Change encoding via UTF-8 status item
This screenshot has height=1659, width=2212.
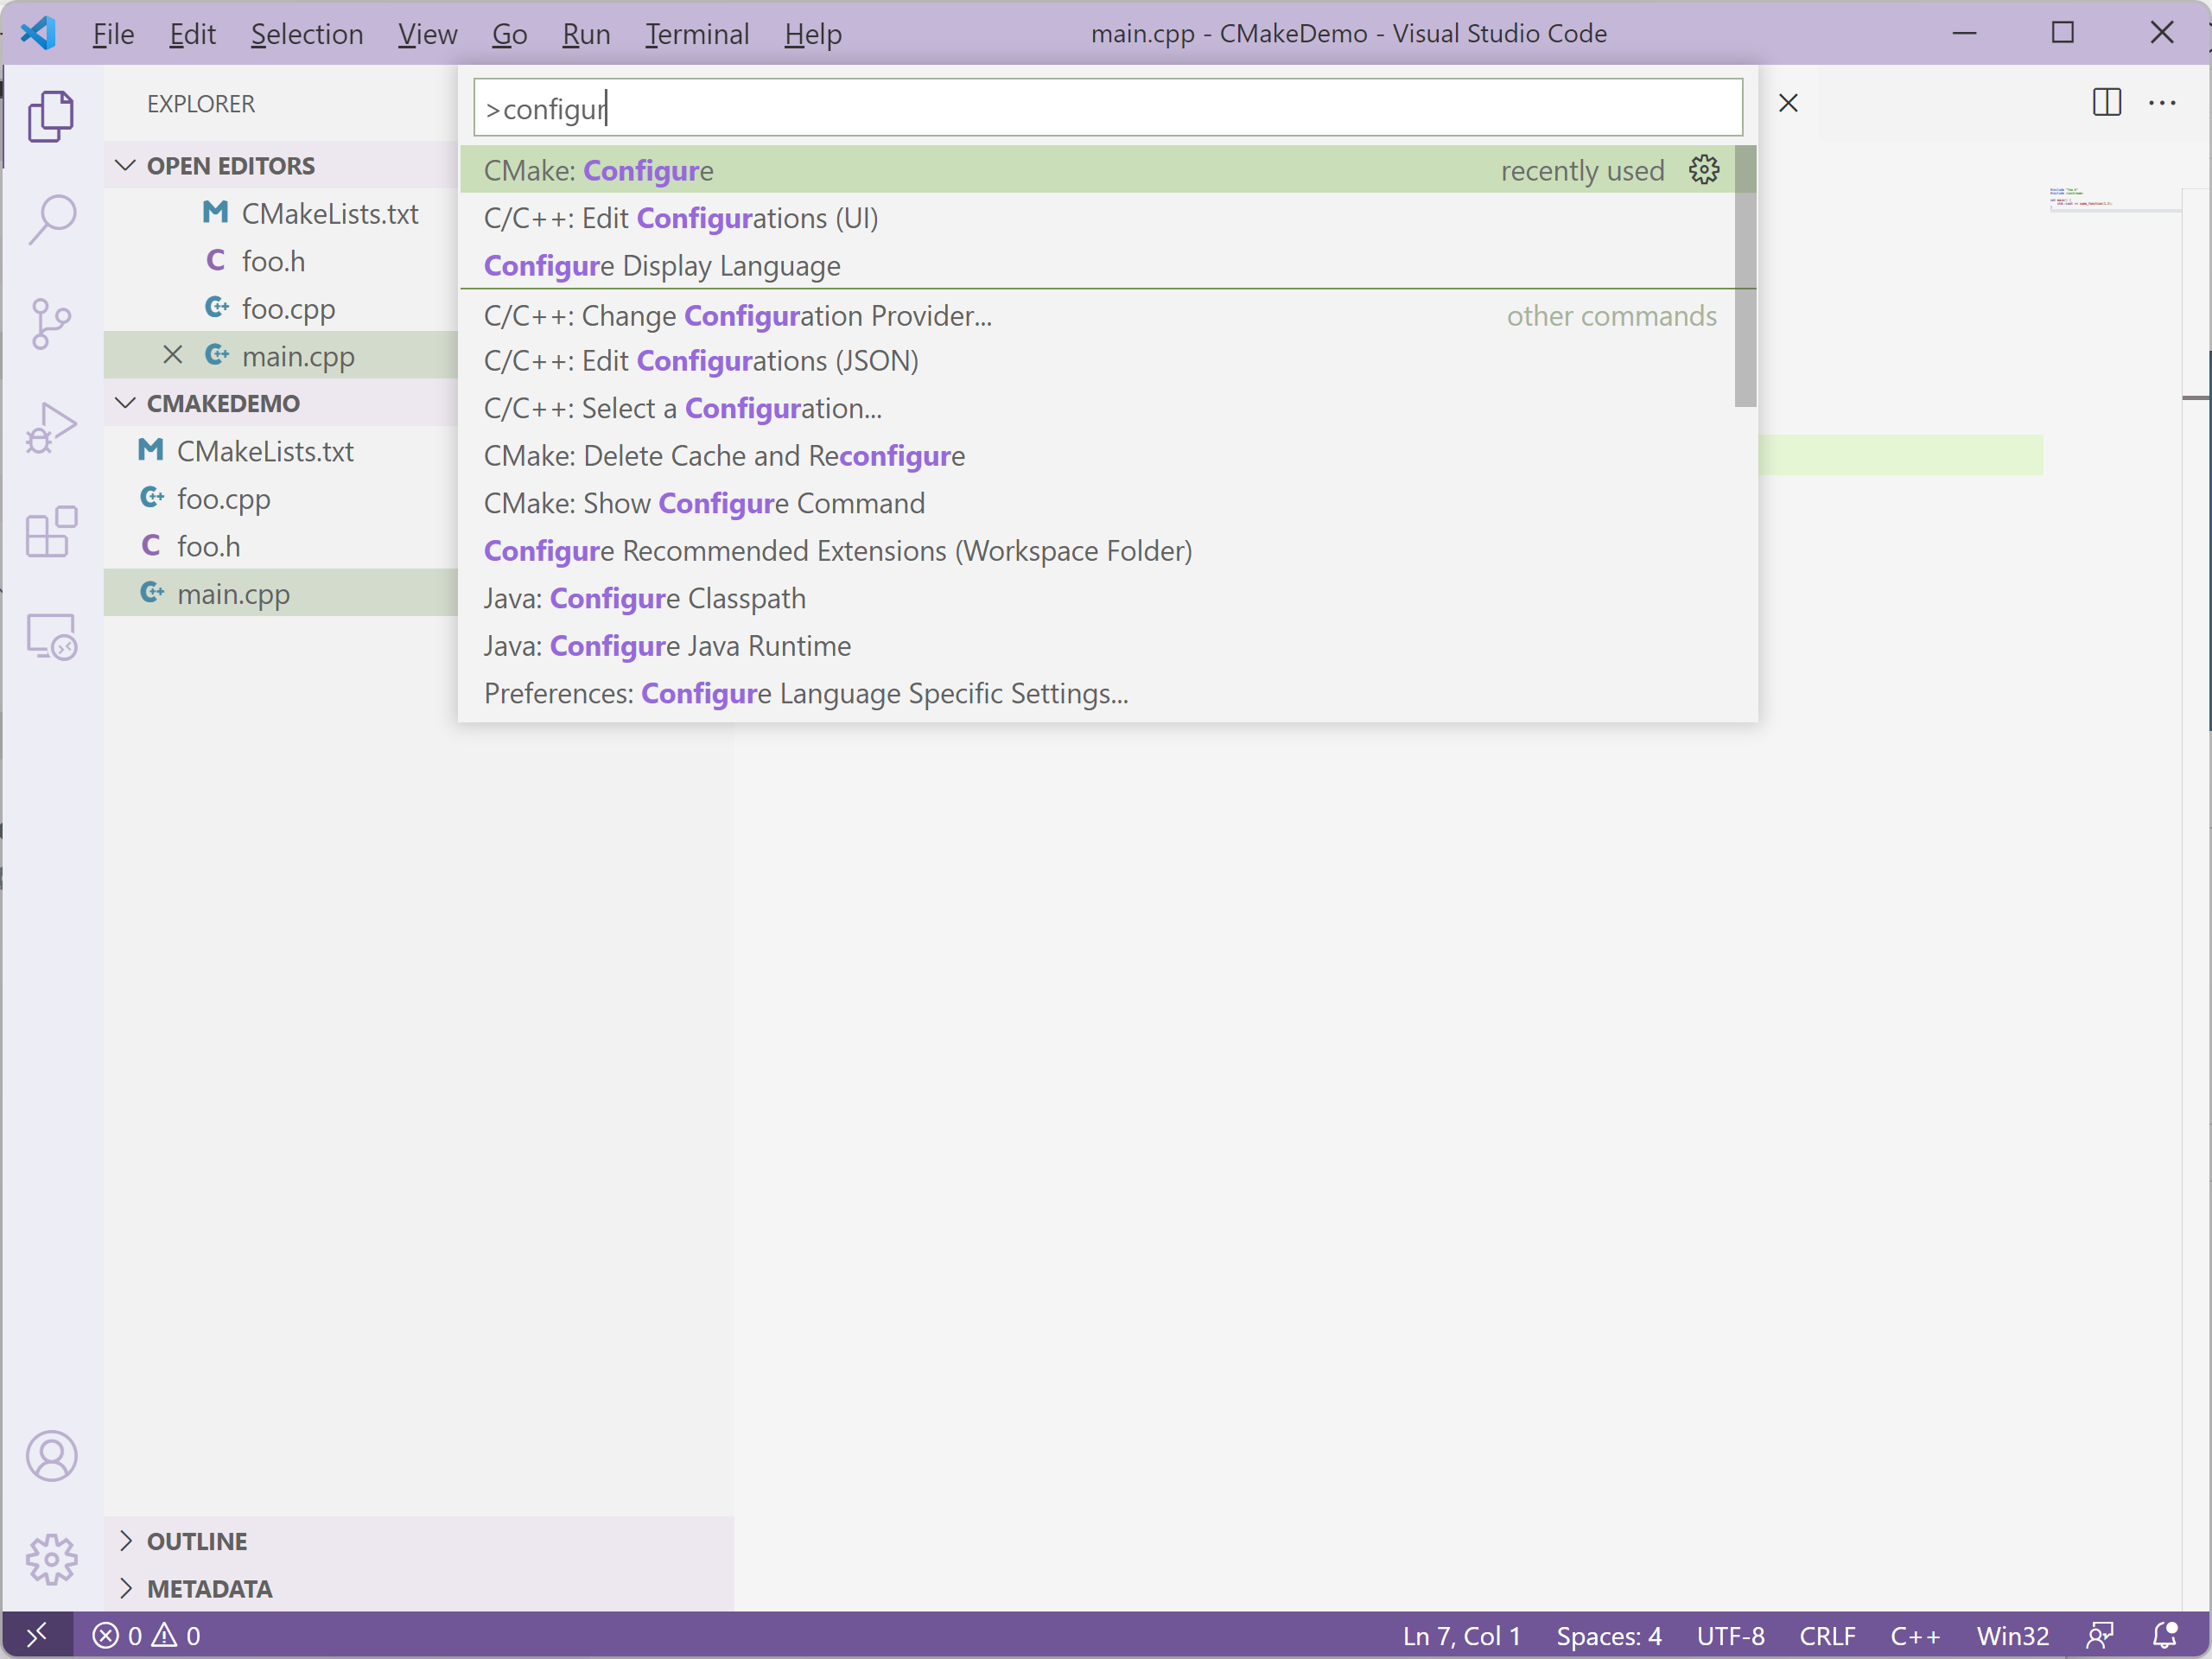click(1730, 1636)
